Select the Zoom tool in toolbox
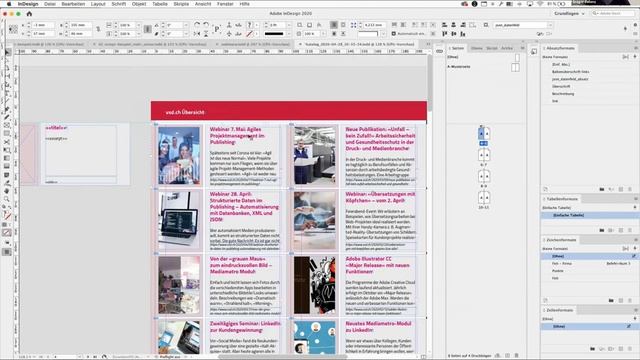Viewport: 640px width, 360px height. pyautogui.click(x=7, y=199)
